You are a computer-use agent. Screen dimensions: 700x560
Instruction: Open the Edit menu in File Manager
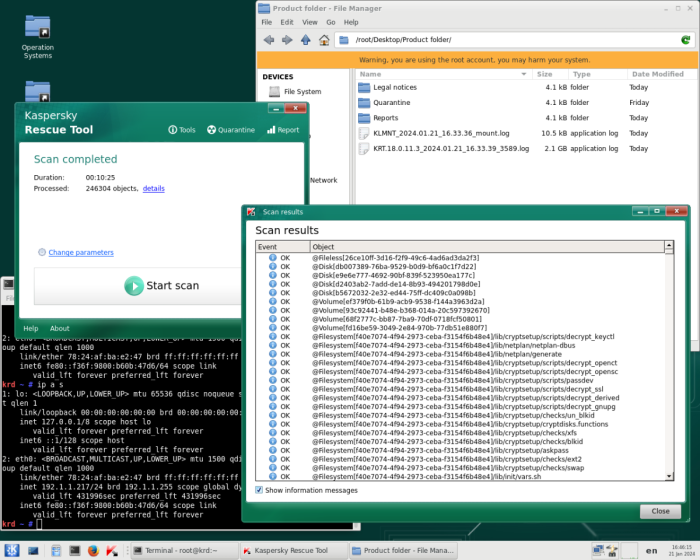point(287,22)
